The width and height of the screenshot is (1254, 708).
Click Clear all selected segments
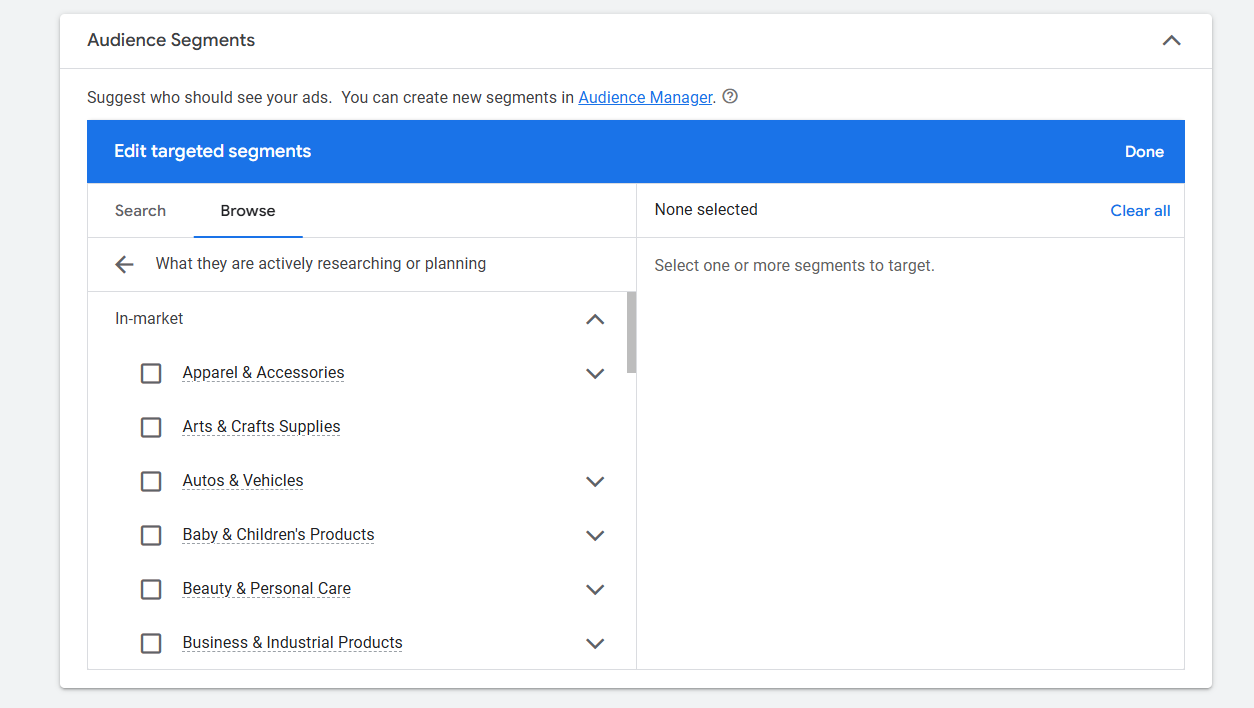1140,211
